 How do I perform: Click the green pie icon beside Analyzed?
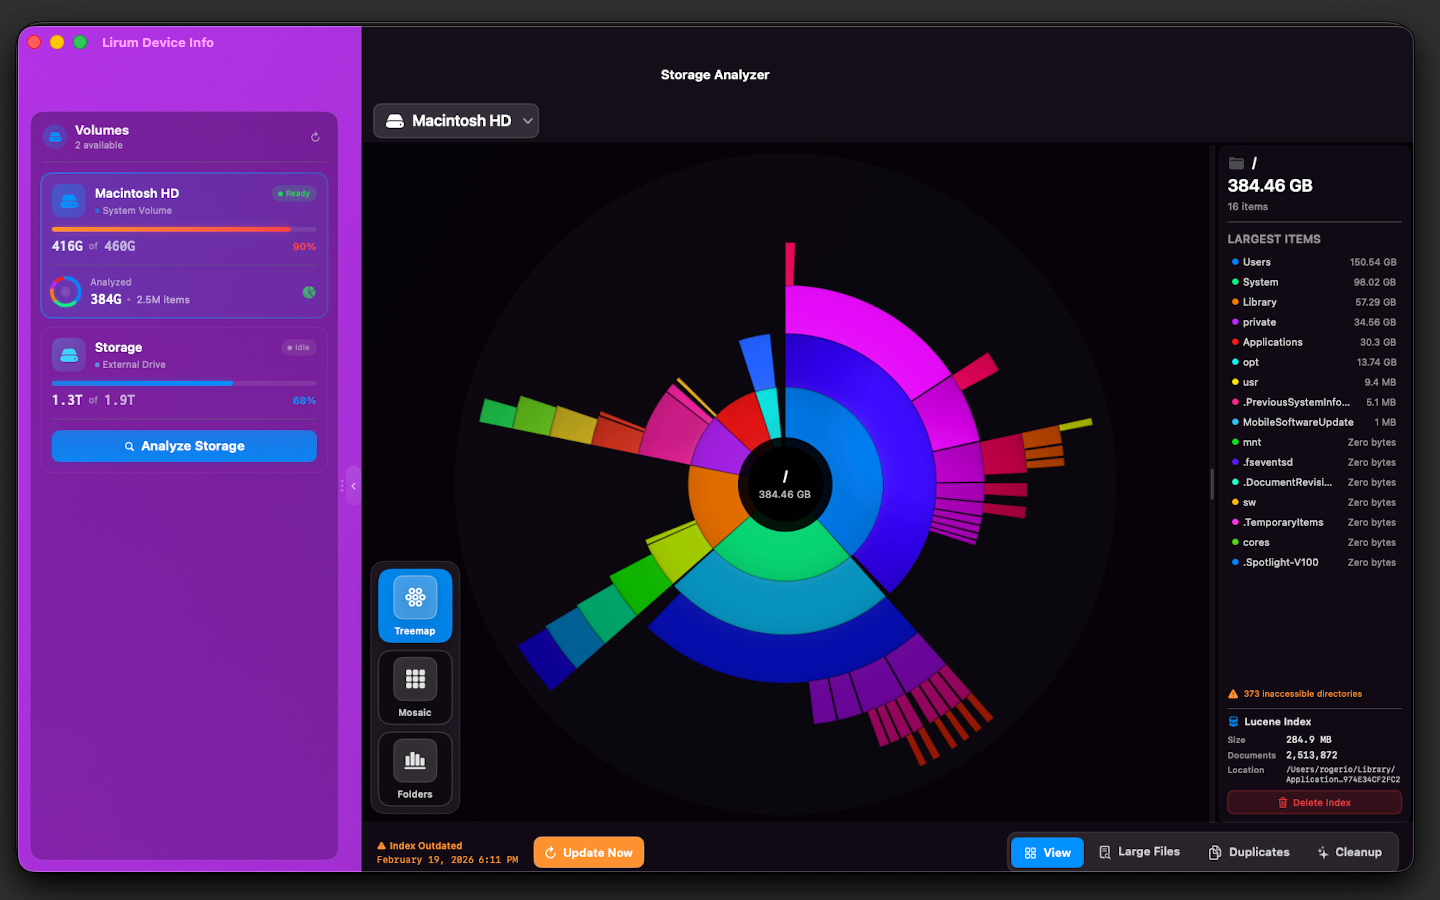(x=309, y=292)
